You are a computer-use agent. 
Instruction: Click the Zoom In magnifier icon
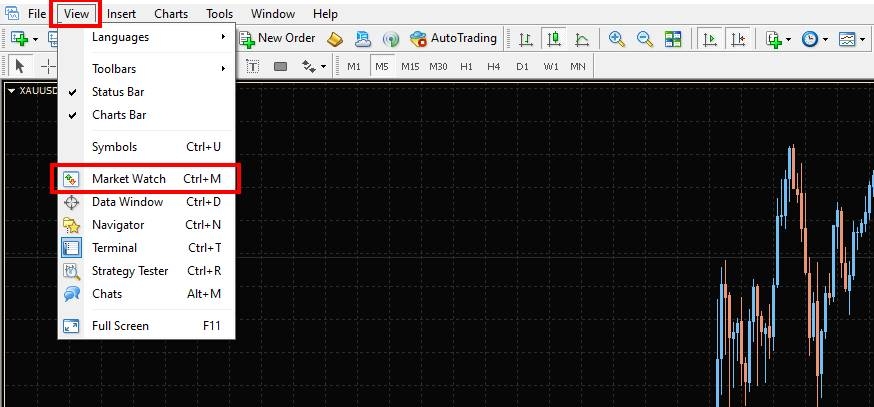[617, 39]
